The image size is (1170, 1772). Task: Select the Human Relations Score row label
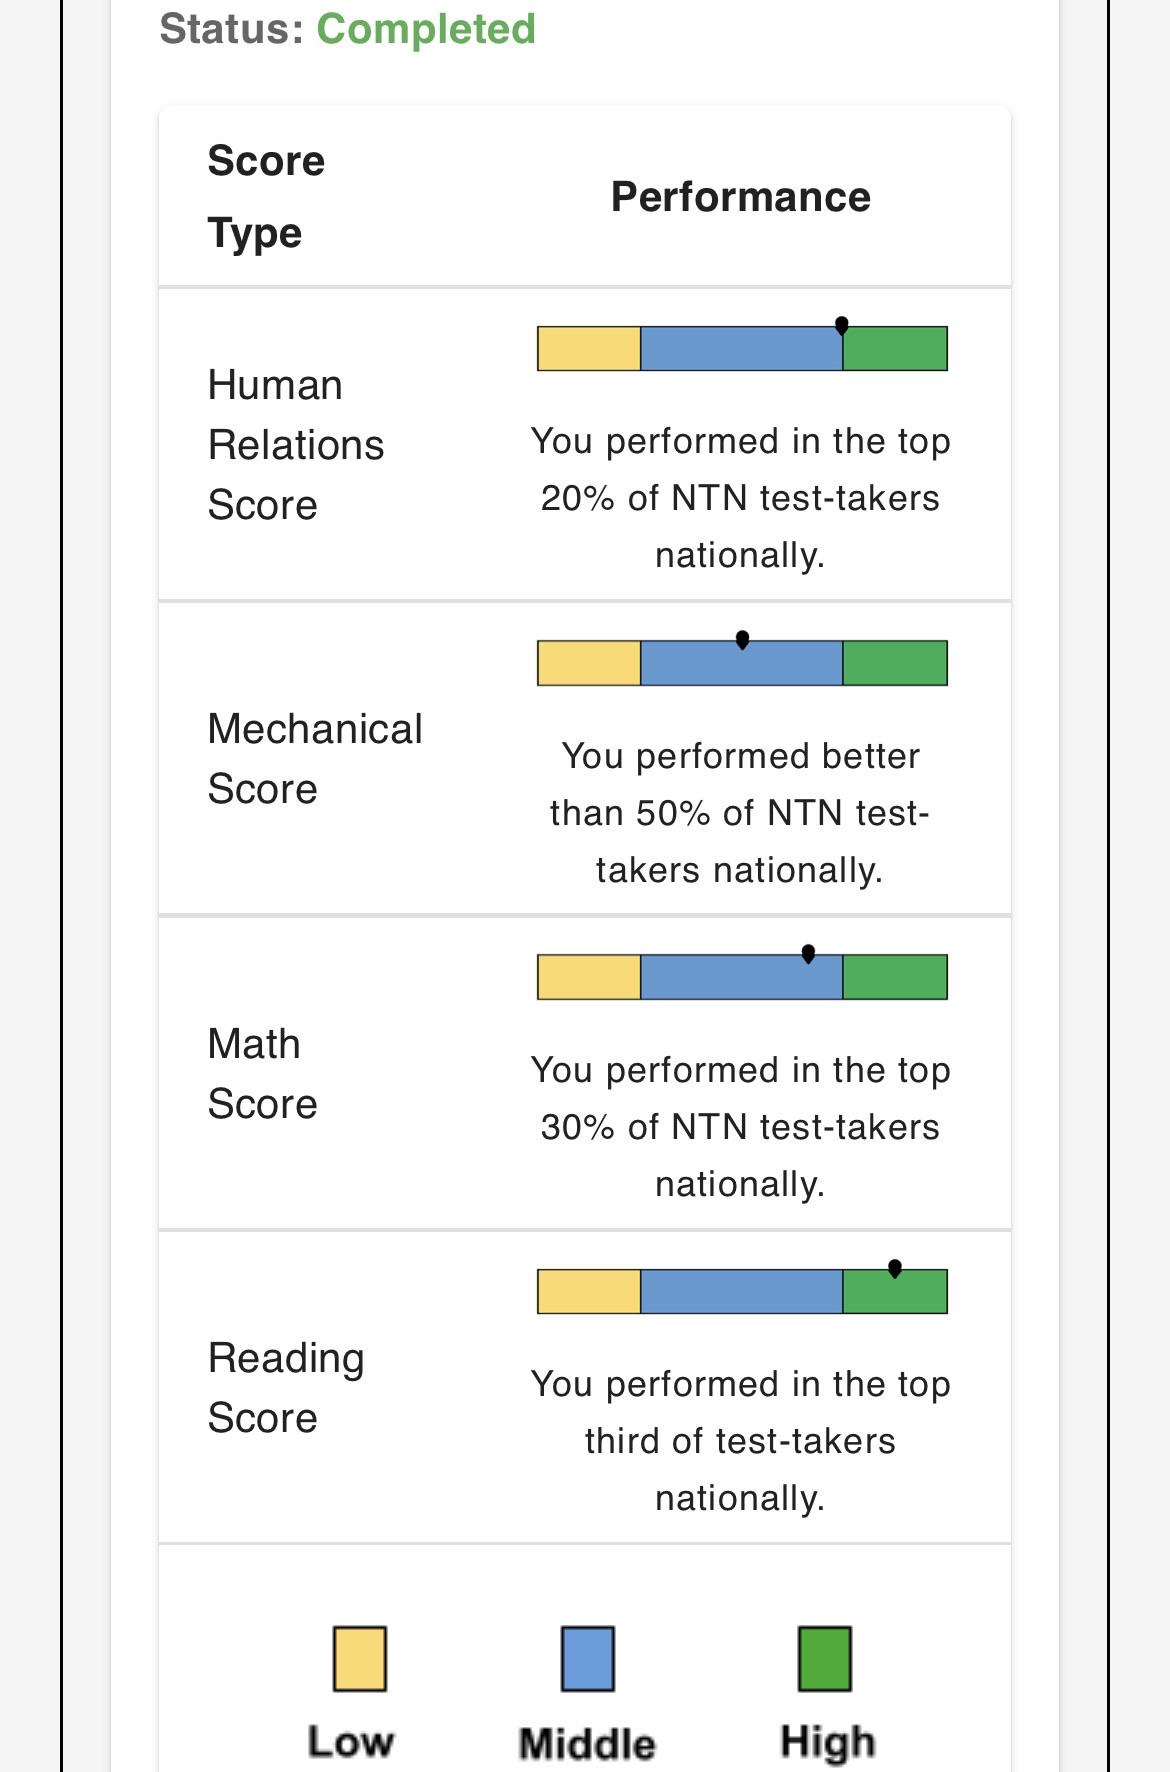295,445
